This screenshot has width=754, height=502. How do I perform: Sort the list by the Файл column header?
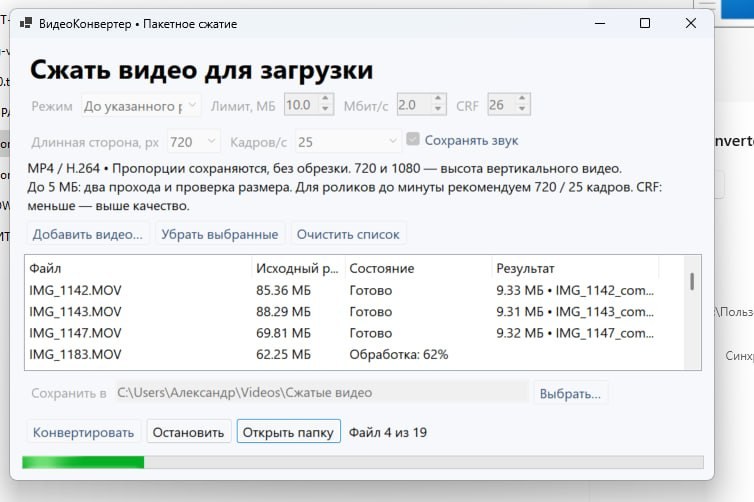tap(138, 268)
